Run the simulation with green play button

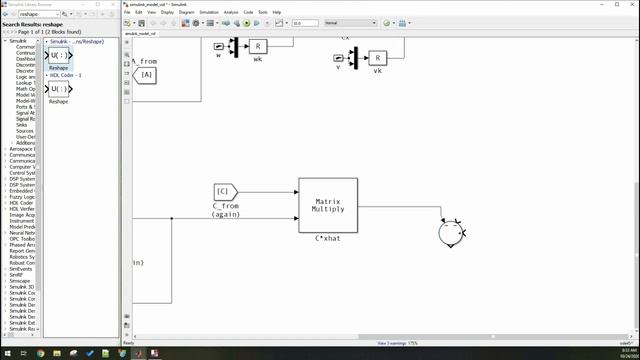click(247, 23)
